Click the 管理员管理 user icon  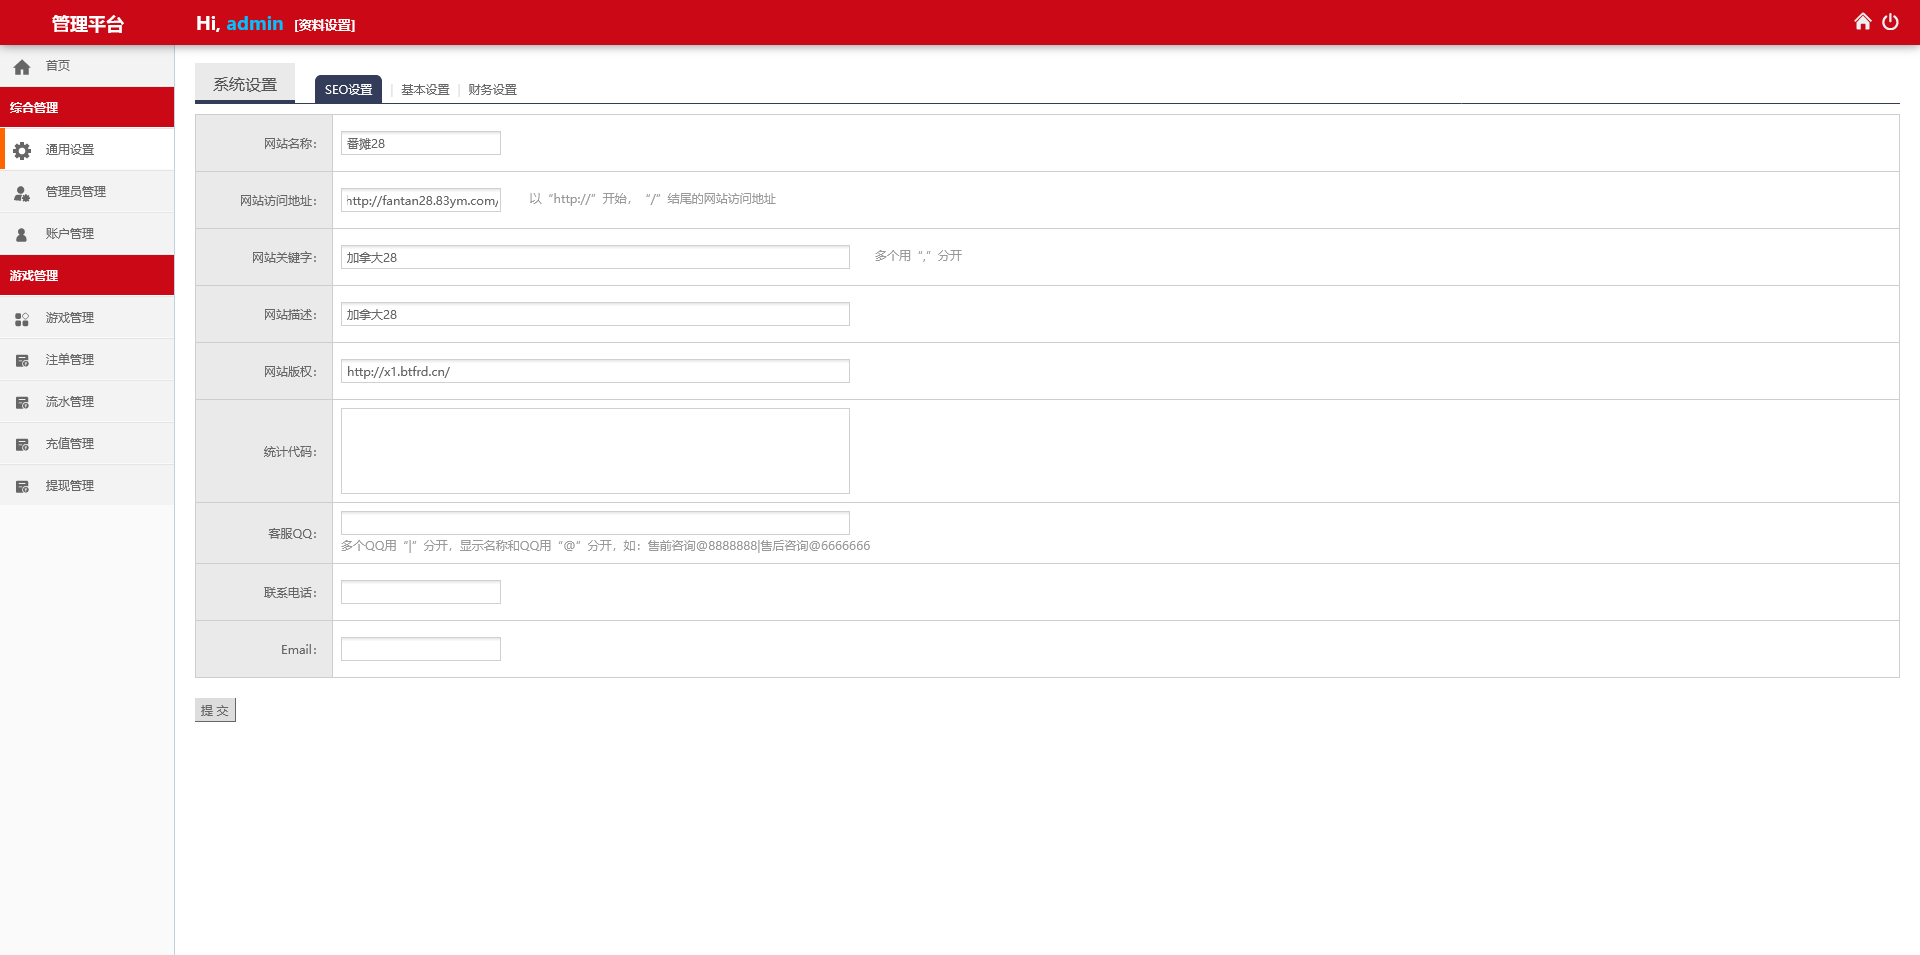click(22, 192)
